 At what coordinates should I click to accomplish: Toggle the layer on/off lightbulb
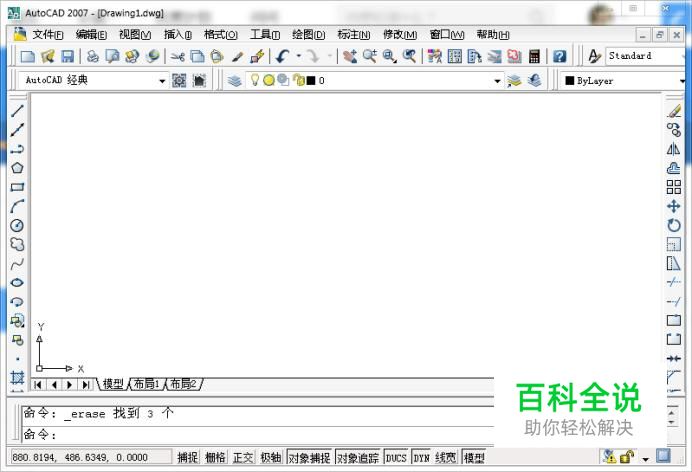click(x=255, y=80)
